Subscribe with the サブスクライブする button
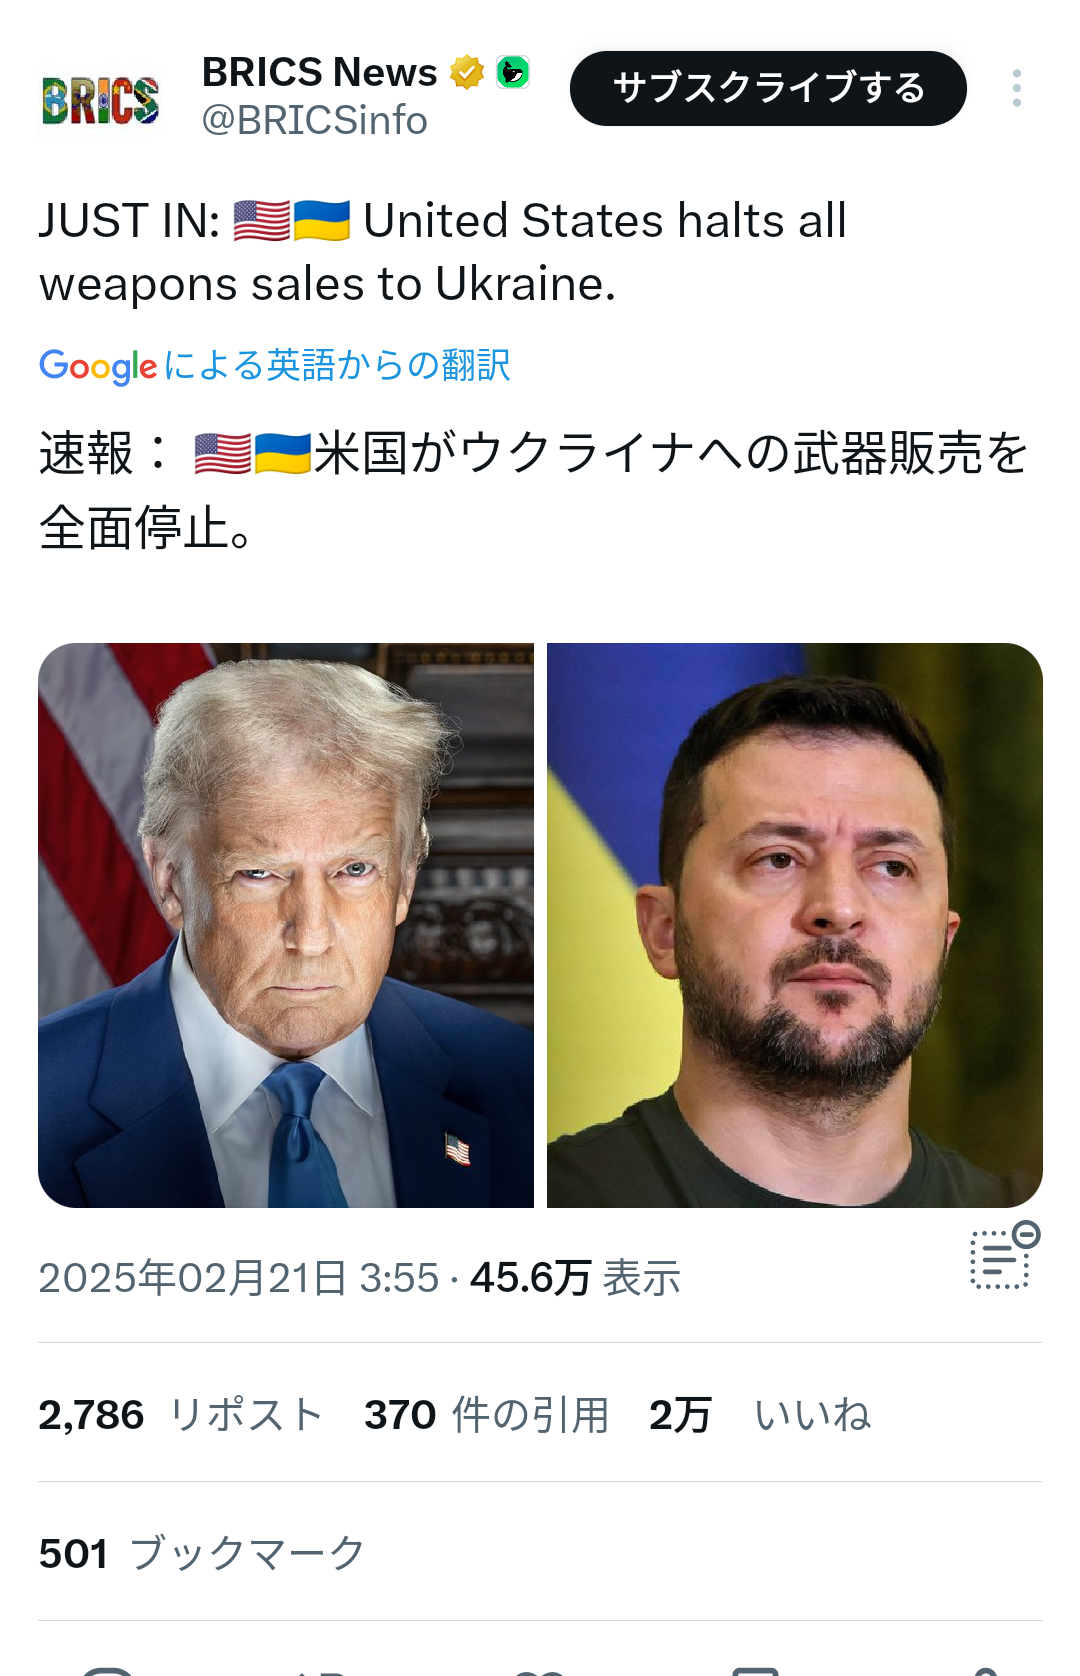1080x1676 pixels. (x=768, y=88)
